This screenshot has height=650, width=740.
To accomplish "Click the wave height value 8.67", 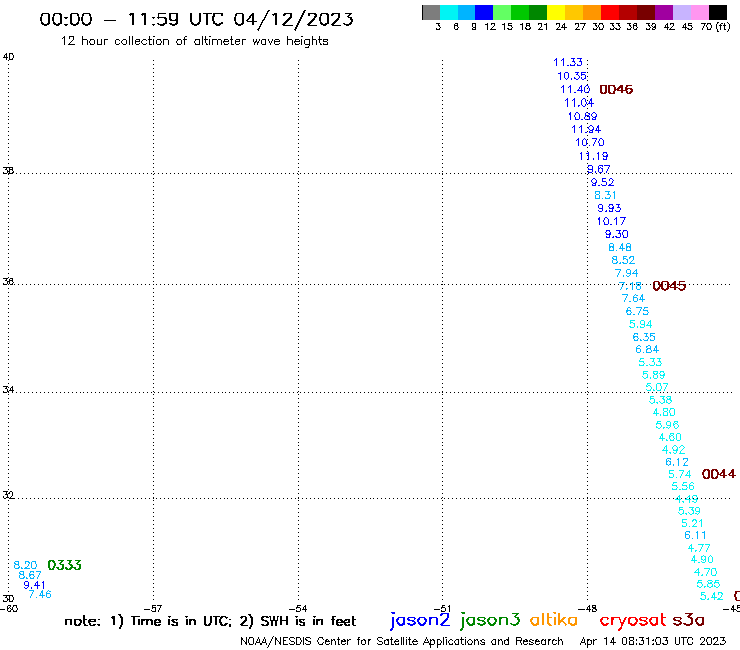I will pos(30,575).
